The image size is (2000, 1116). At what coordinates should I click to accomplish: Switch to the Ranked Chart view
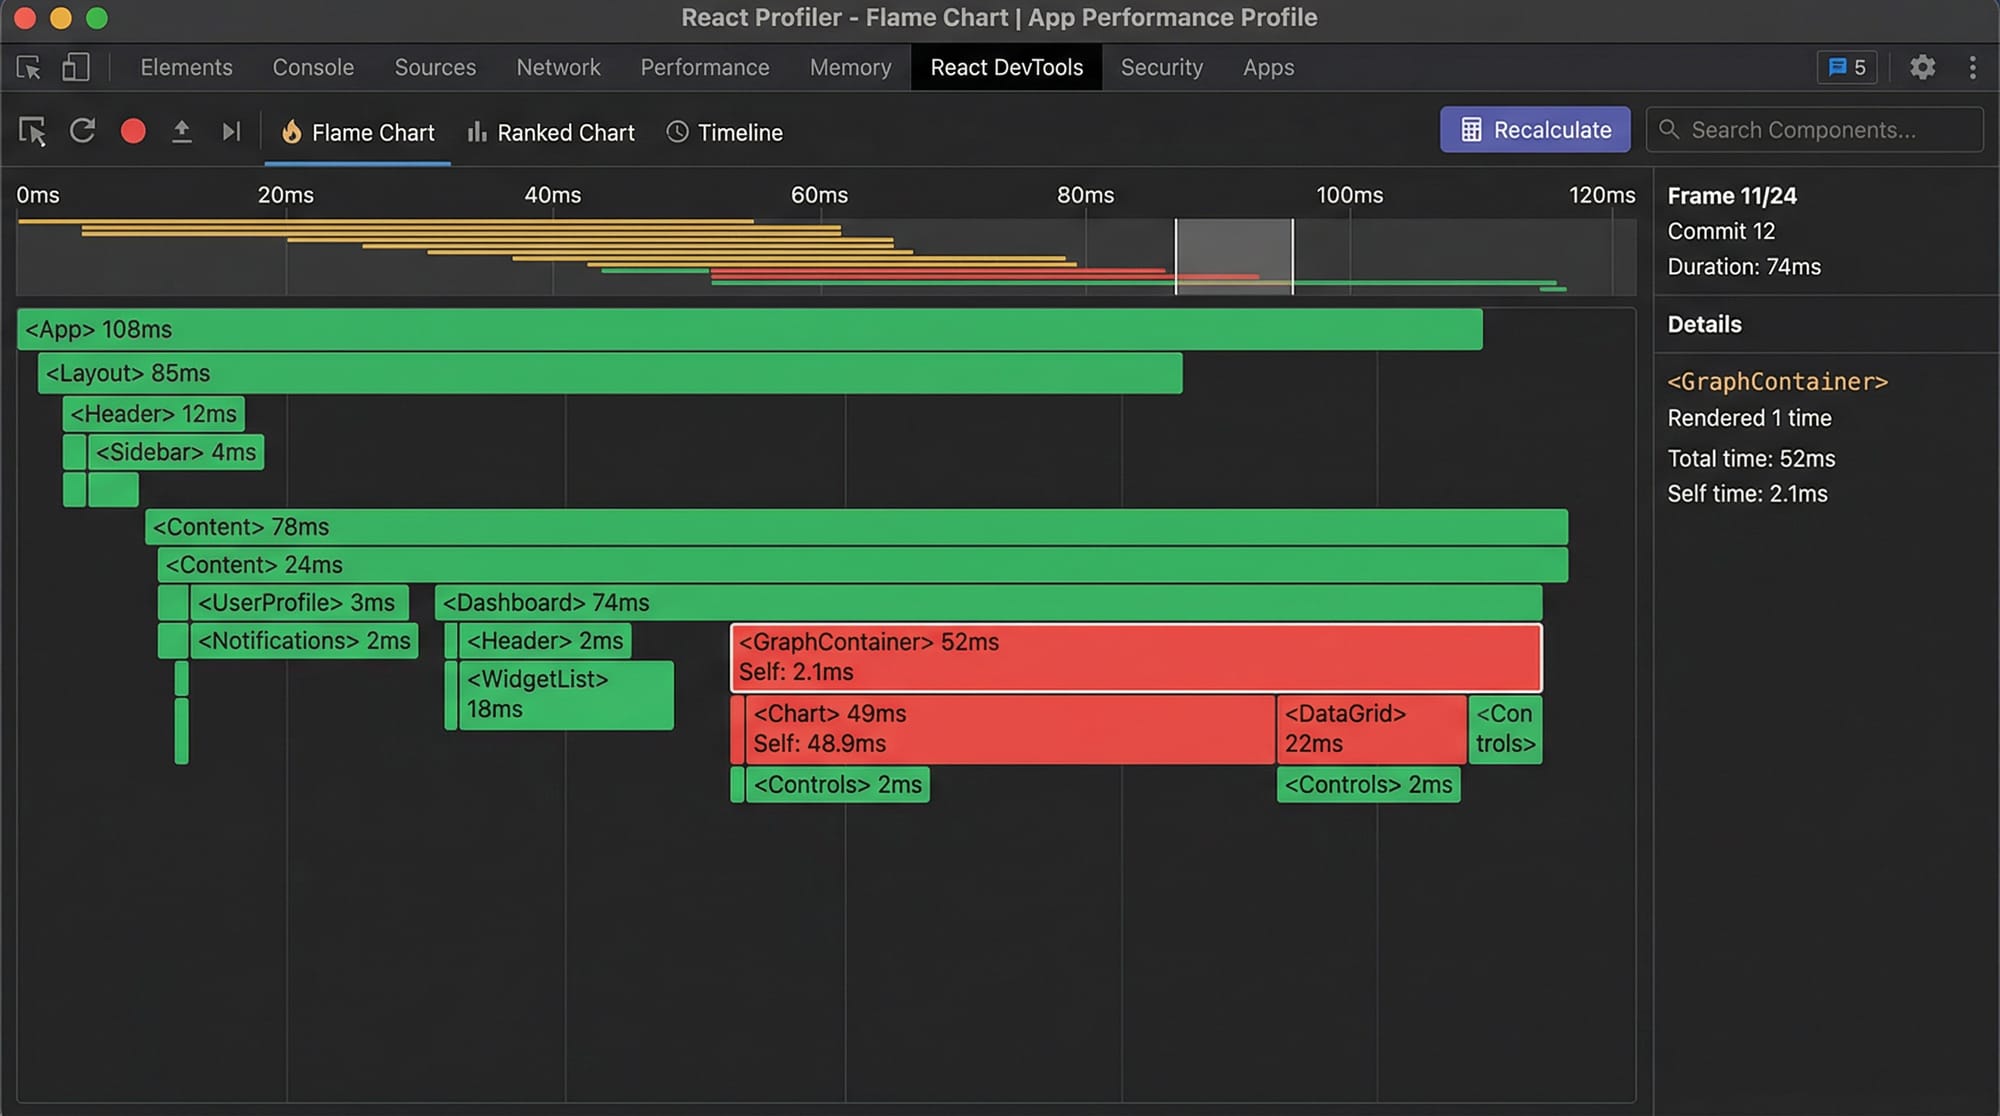[x=565, y=131]
